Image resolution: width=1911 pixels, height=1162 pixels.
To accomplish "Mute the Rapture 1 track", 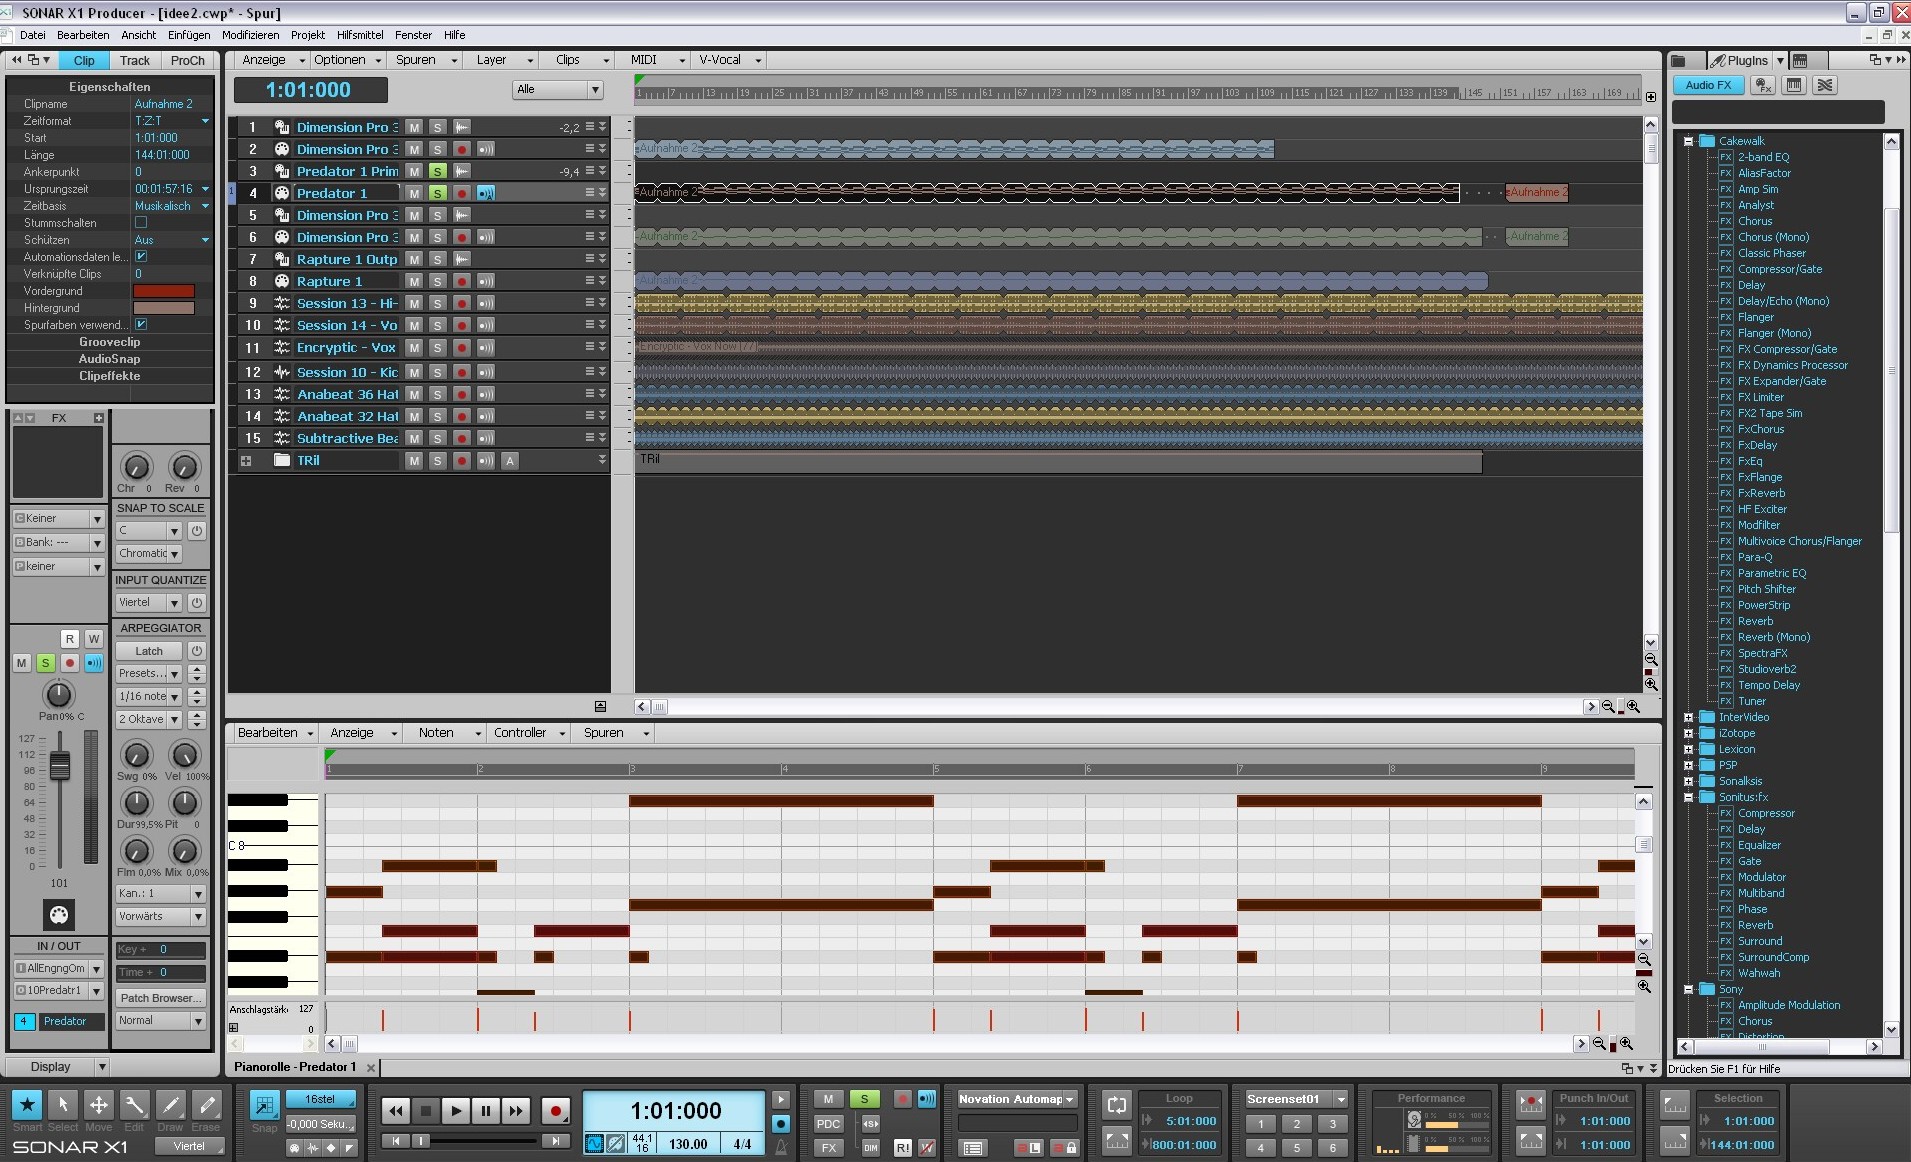I will coord(414,282).
